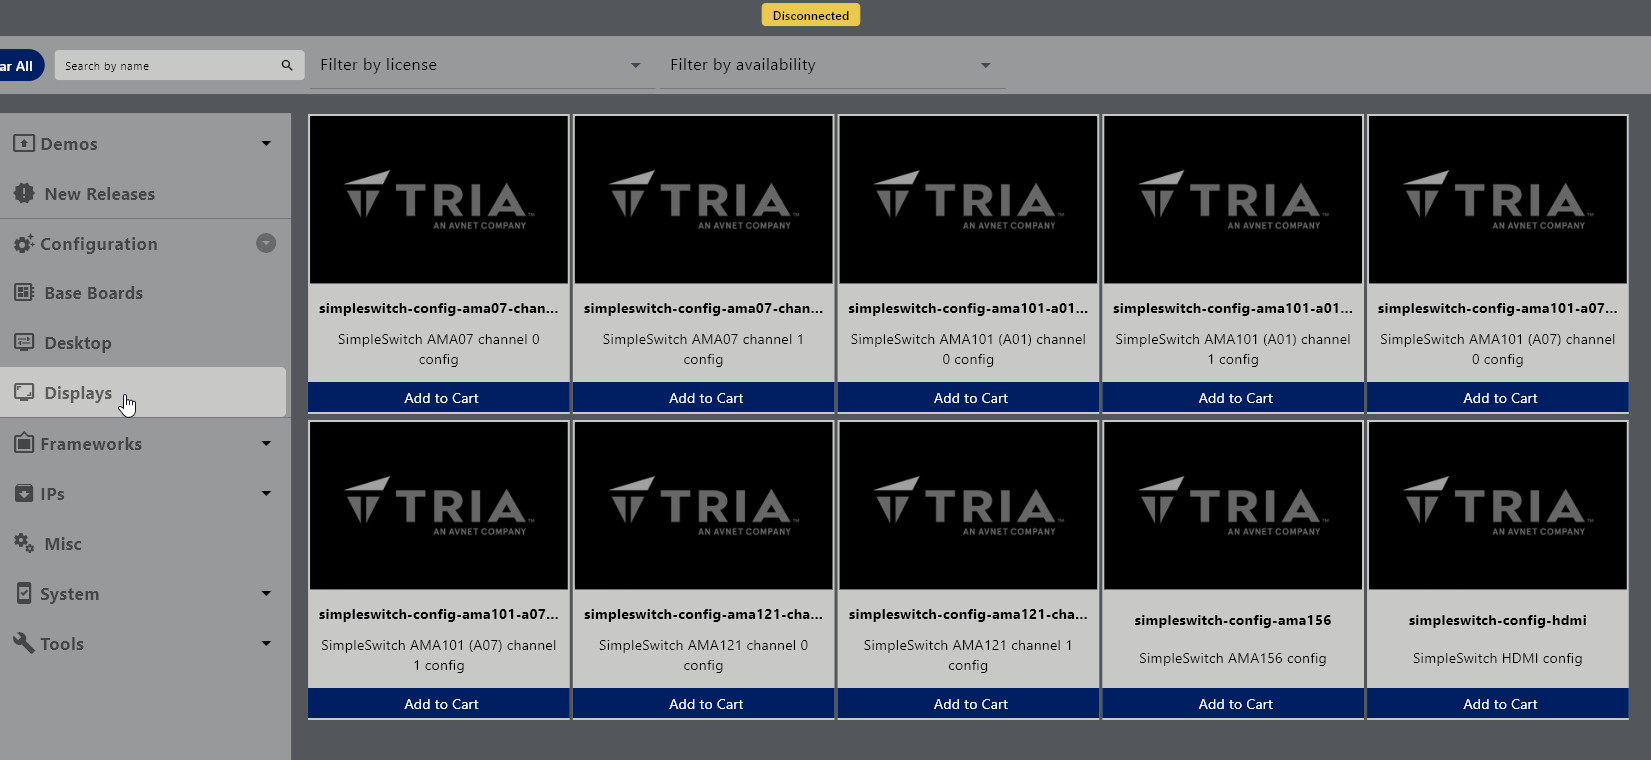Open the AMA101 (A07) channel 1 thumbnail

click(439, 506)
